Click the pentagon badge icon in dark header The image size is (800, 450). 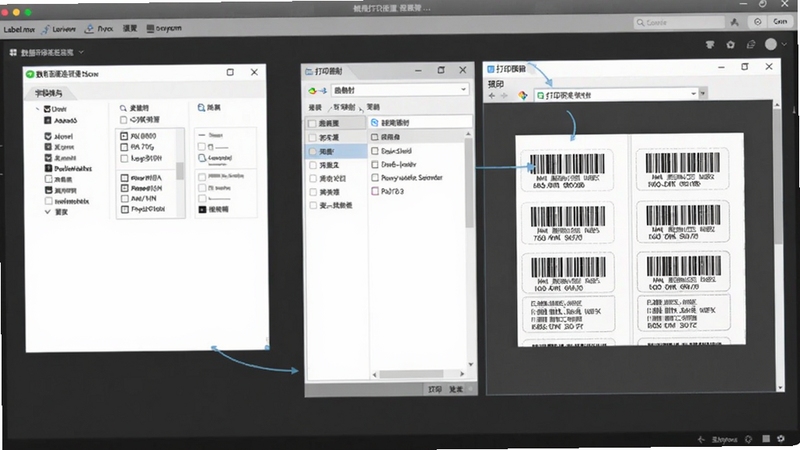coord(730,45)
